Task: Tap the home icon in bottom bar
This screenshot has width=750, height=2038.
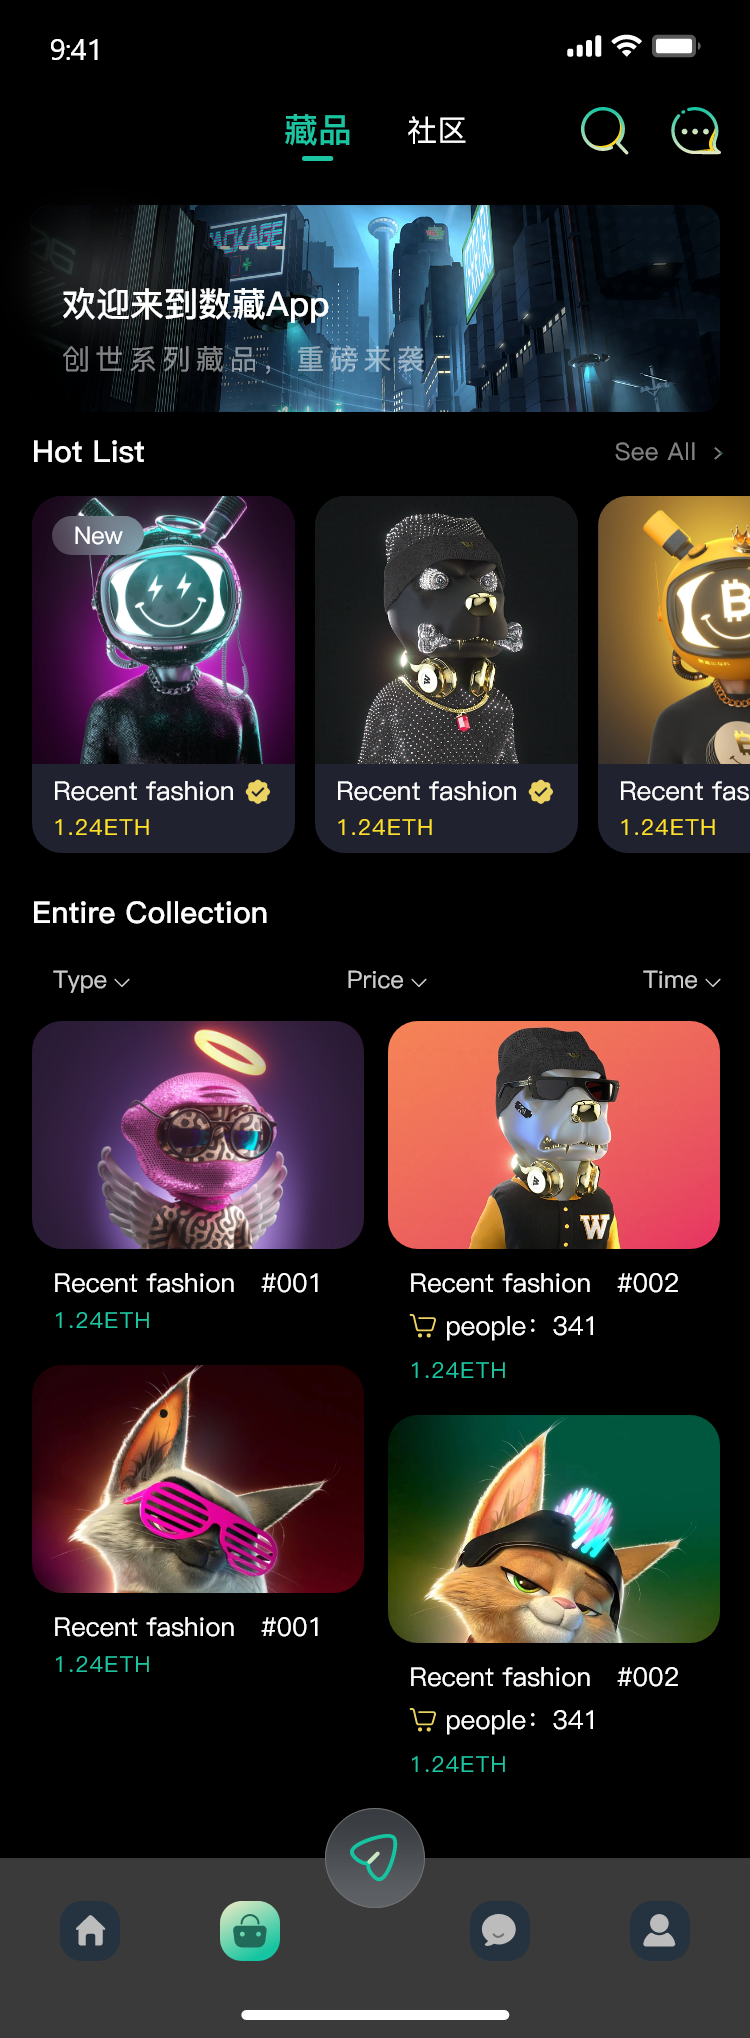Action: point(90,1930)
